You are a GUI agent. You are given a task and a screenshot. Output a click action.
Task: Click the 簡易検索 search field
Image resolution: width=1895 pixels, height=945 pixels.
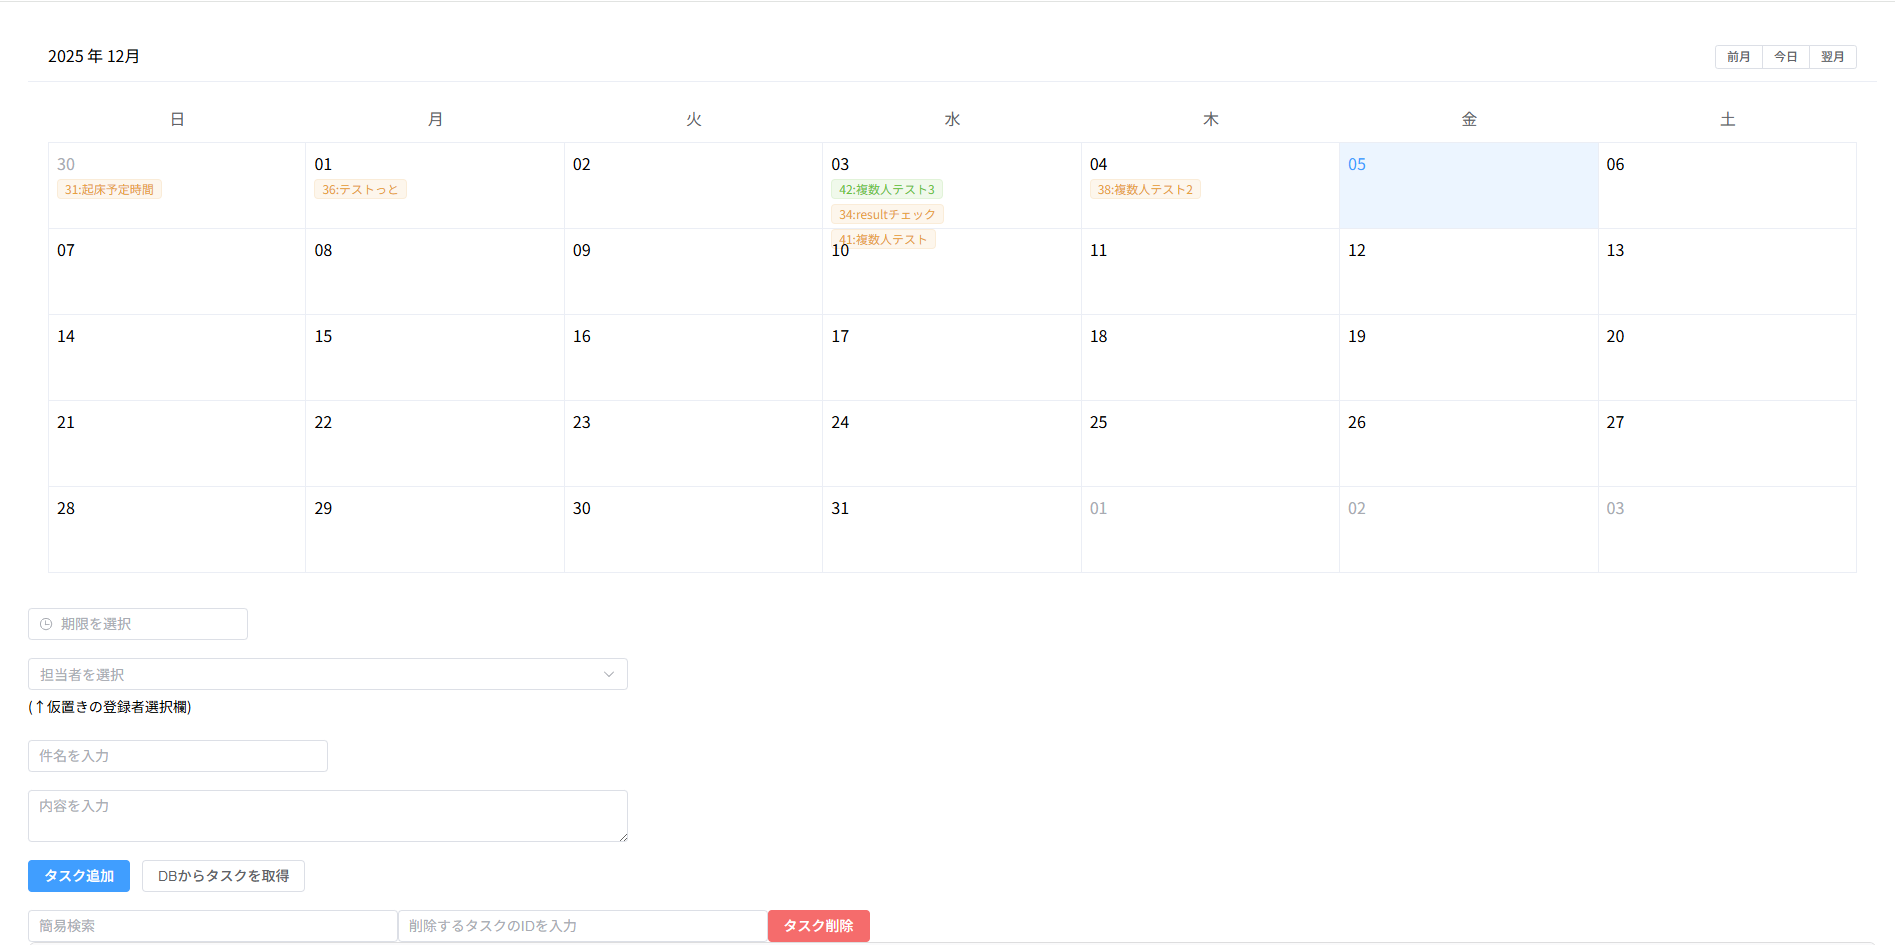pyautogui.click(x=212, y=926)
